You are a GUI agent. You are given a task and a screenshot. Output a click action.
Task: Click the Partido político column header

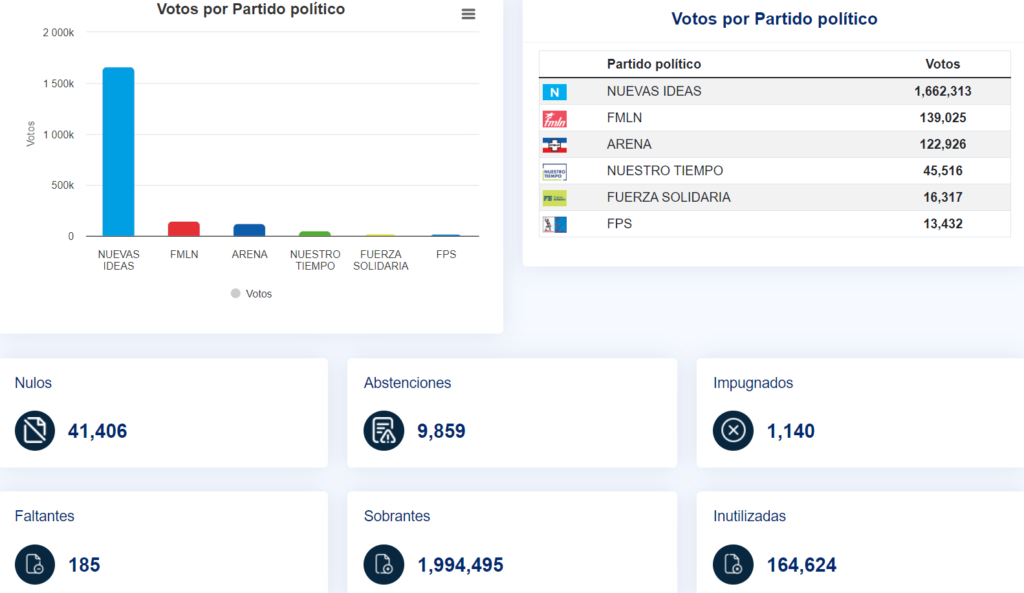coord(654,64)
